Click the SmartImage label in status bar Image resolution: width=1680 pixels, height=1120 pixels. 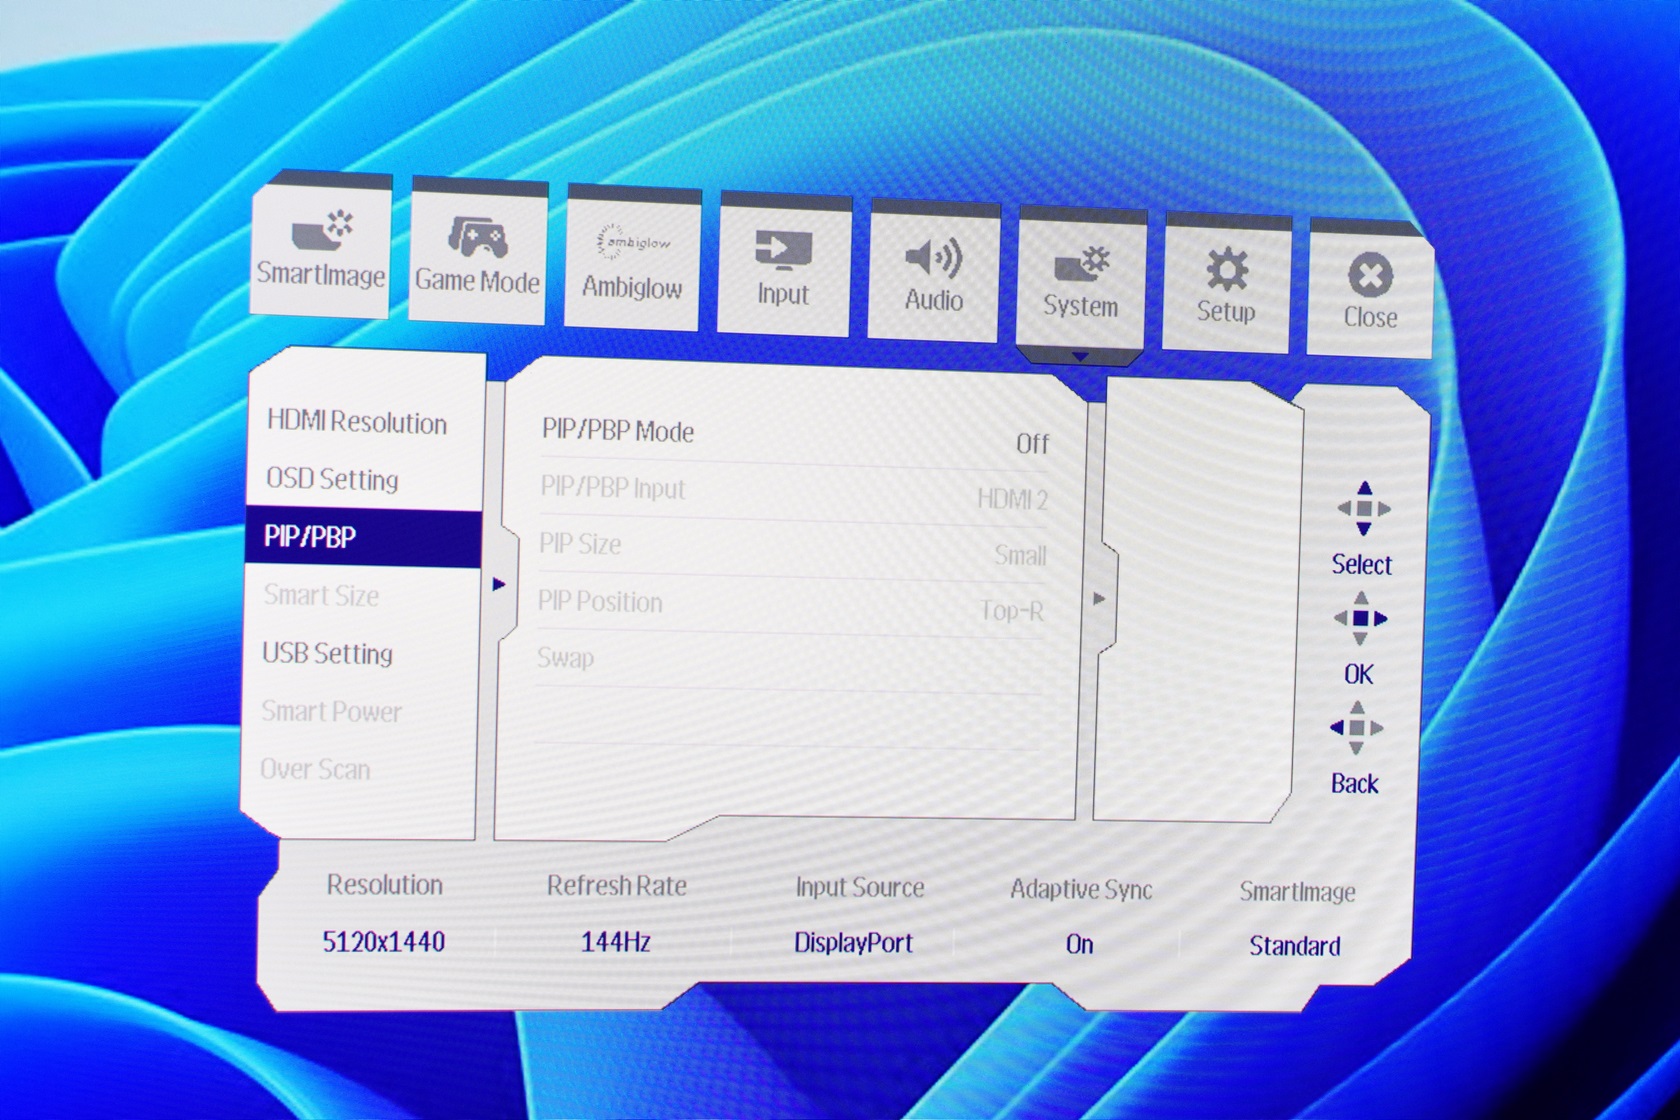pos(1297,892)
